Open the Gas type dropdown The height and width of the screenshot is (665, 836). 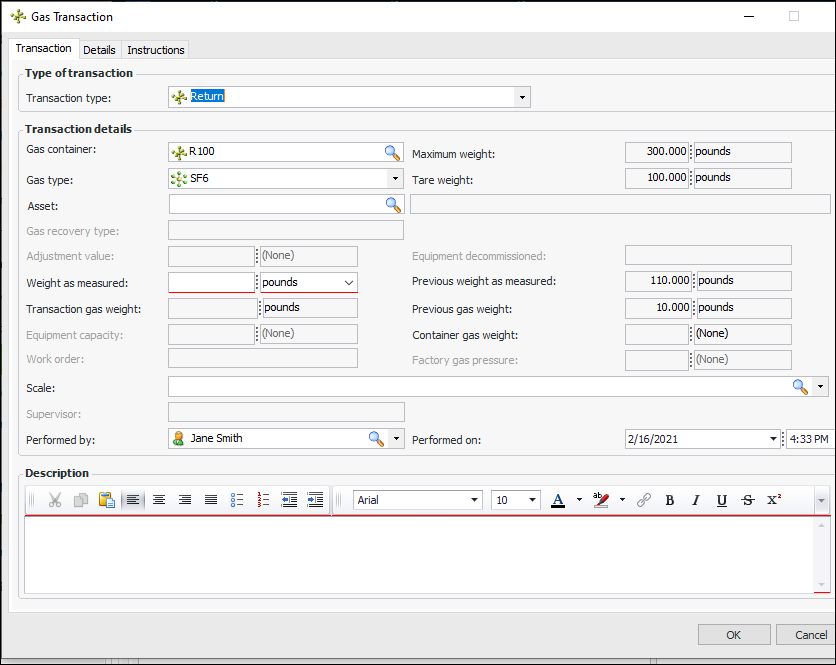point(395,179)
